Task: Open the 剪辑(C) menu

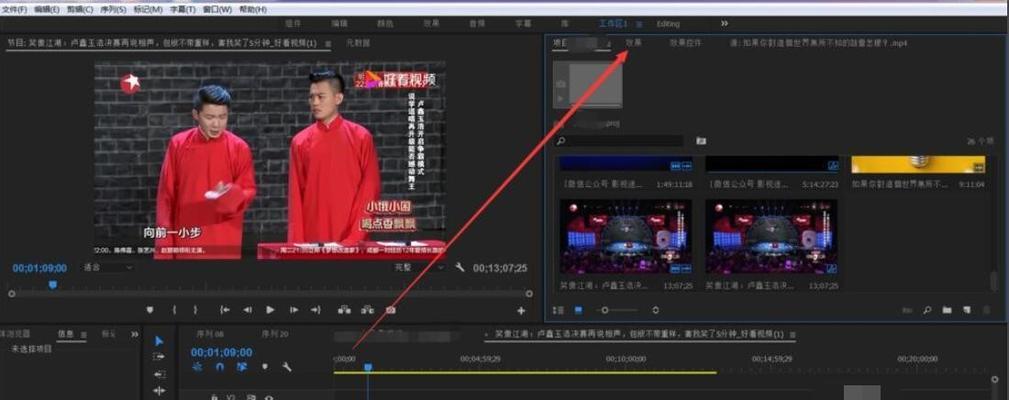Action: click(80, 10)
